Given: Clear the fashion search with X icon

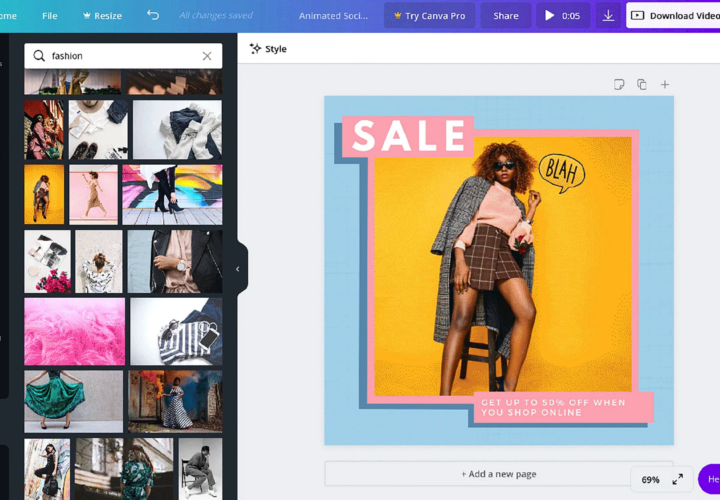Looking at the screenshot, I should 207,56.
